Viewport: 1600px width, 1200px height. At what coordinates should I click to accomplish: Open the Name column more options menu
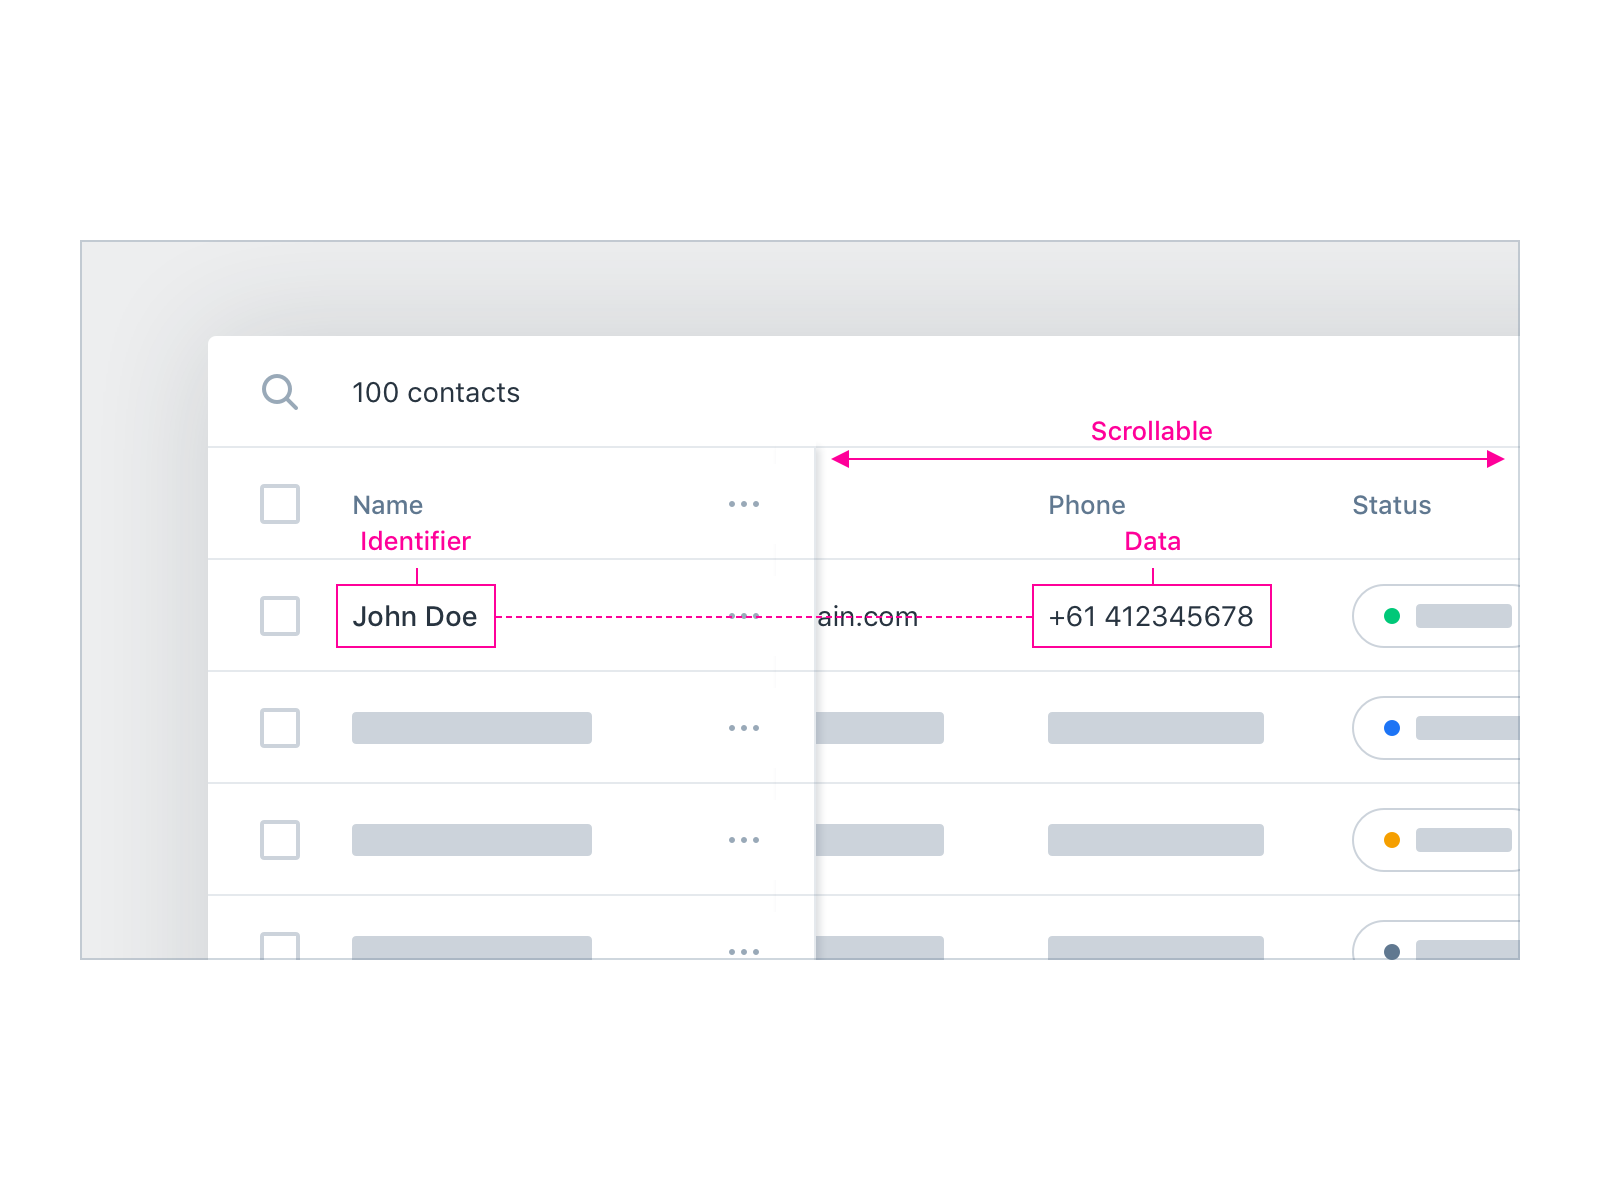[x=743, y=504]
